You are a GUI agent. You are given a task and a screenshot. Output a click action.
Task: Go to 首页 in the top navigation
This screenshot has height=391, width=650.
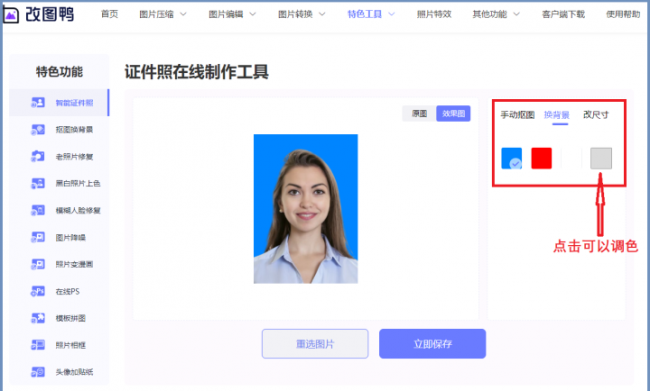pos(109,14)
